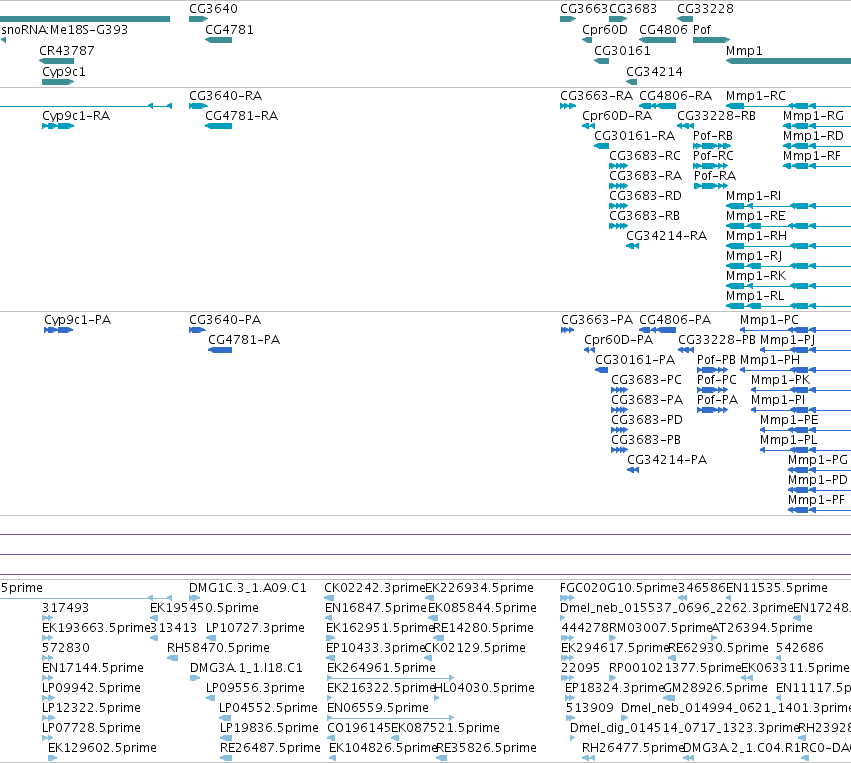This screenshot has height=763, width=851.
Task: Select the CG30161 gene
Action: 601,61
